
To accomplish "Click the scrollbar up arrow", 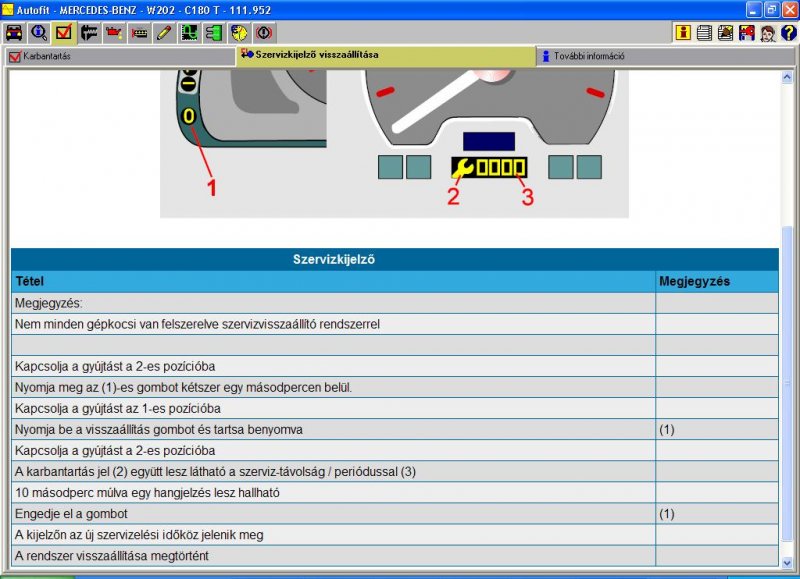I will (787, 77).
